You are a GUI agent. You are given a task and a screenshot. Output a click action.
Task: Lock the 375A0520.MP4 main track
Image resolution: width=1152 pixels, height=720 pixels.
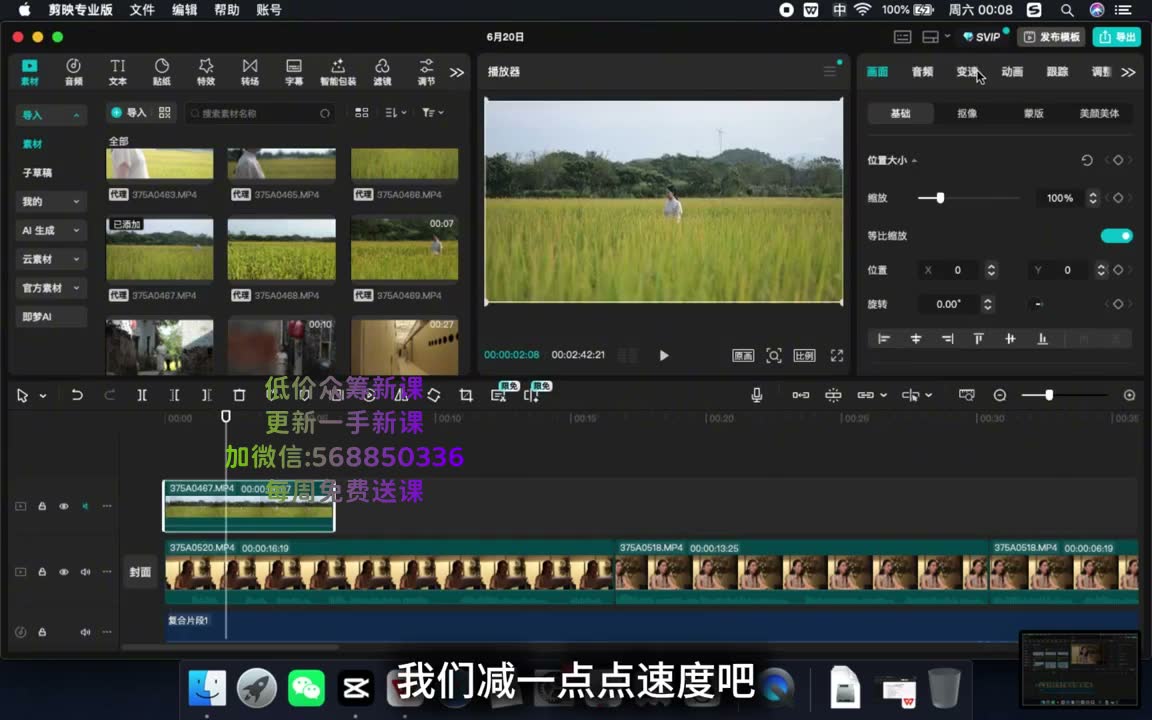[42, 572]
